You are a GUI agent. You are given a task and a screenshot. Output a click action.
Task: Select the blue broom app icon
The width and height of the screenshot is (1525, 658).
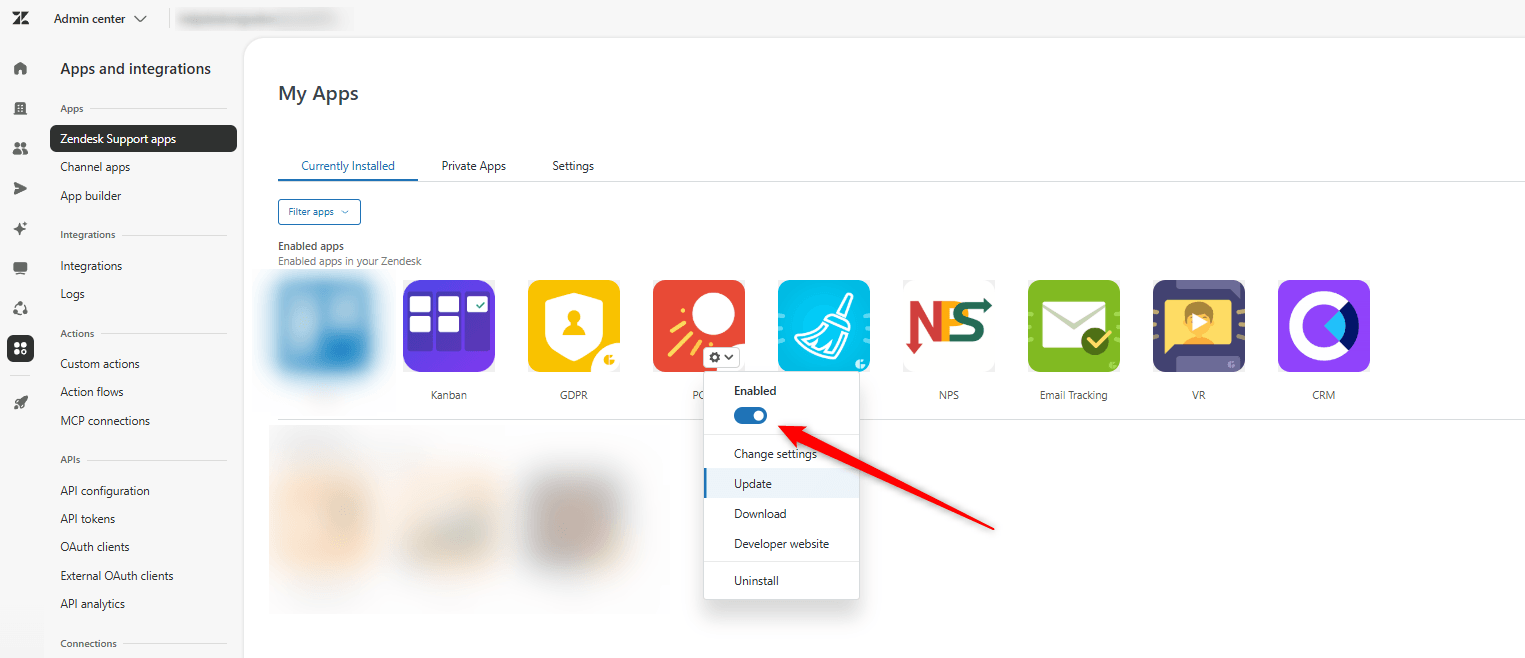coord(824,326)
